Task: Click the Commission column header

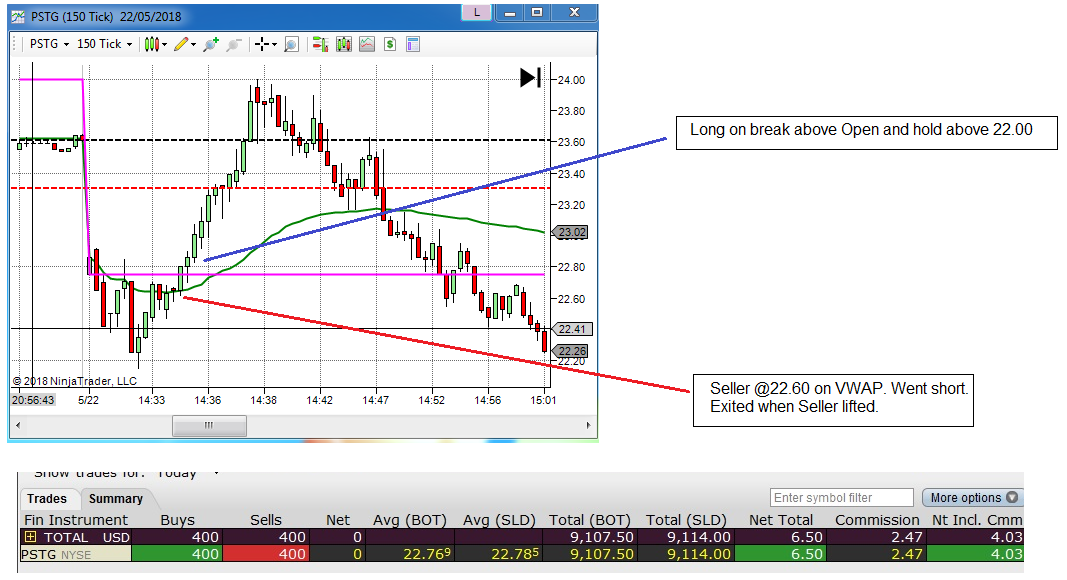Action: (x=877, y=520)
